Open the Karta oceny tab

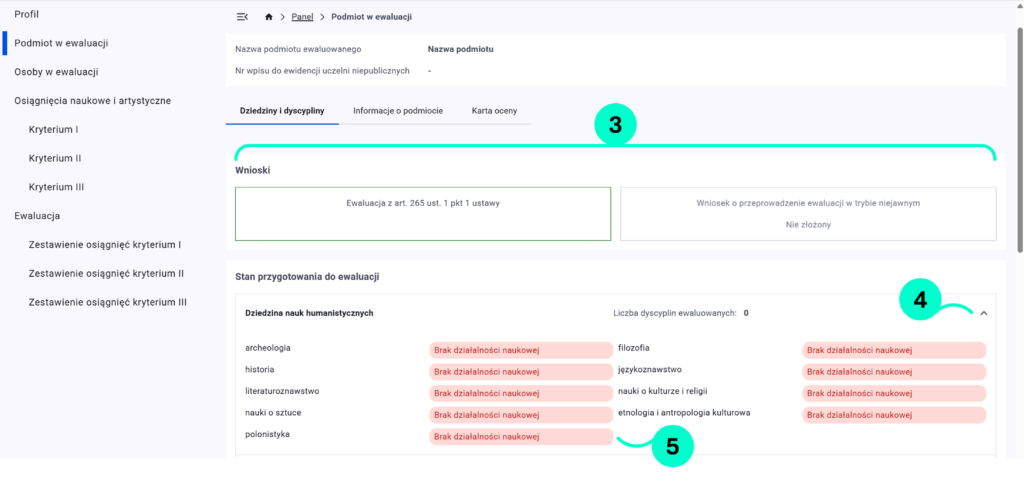coord(494,110)
